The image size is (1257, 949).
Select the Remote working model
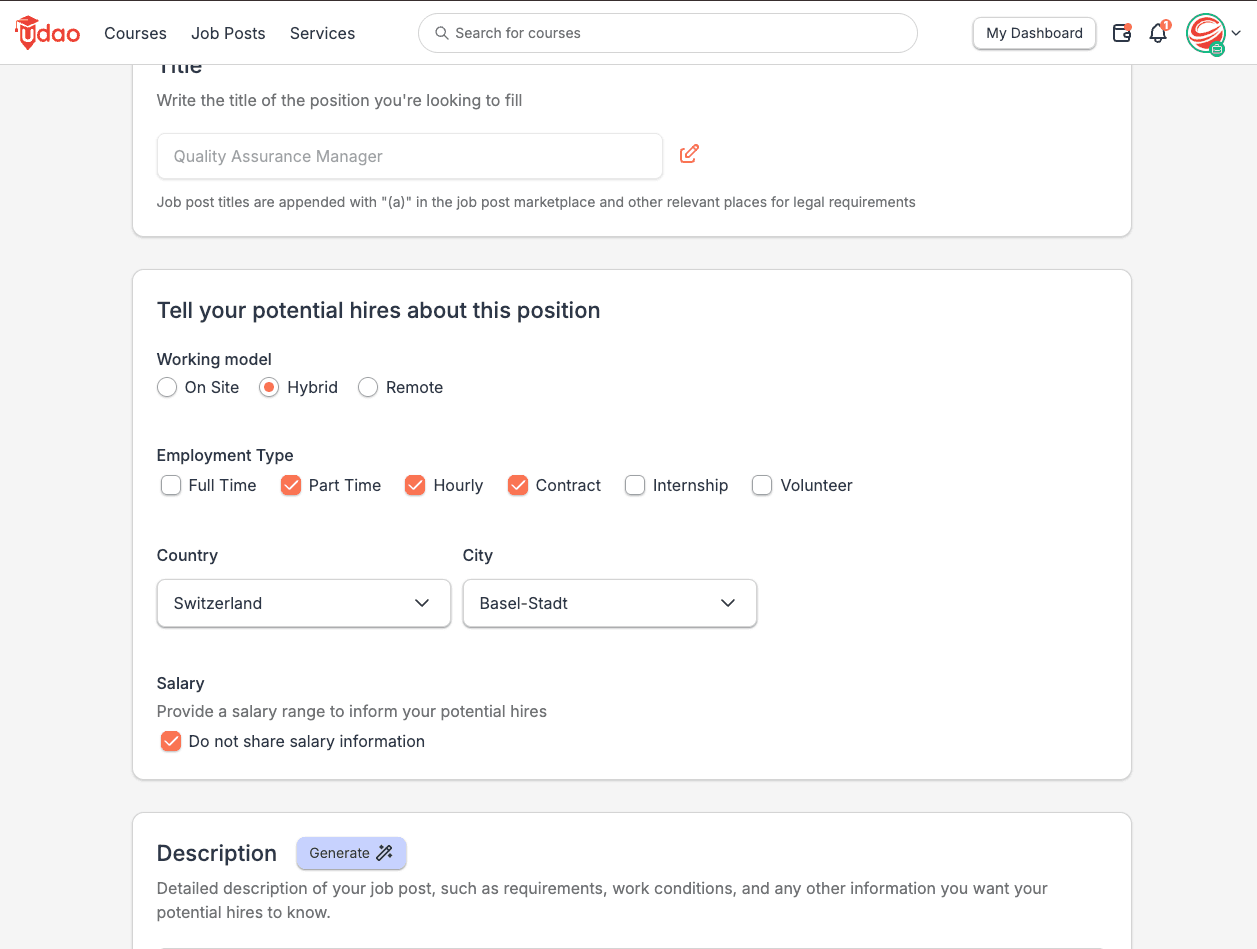click(367, 387)
